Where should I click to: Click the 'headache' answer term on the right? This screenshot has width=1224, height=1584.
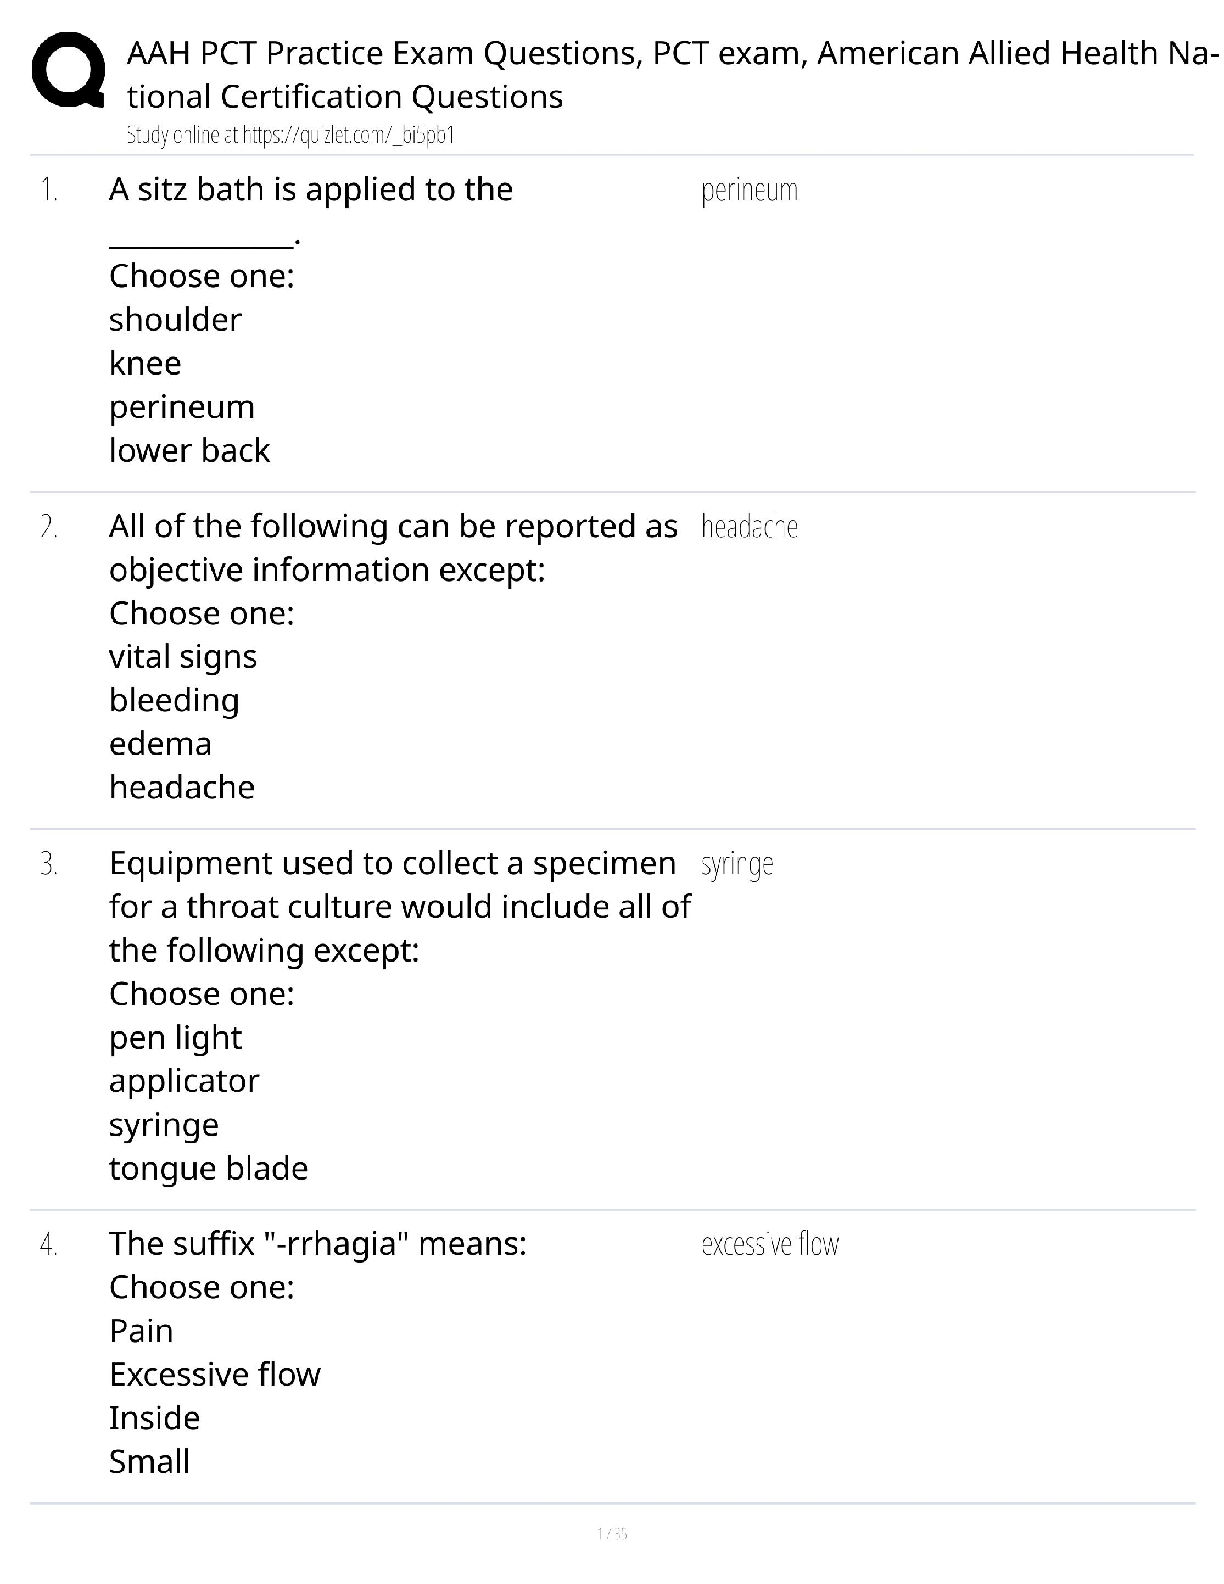749,526
